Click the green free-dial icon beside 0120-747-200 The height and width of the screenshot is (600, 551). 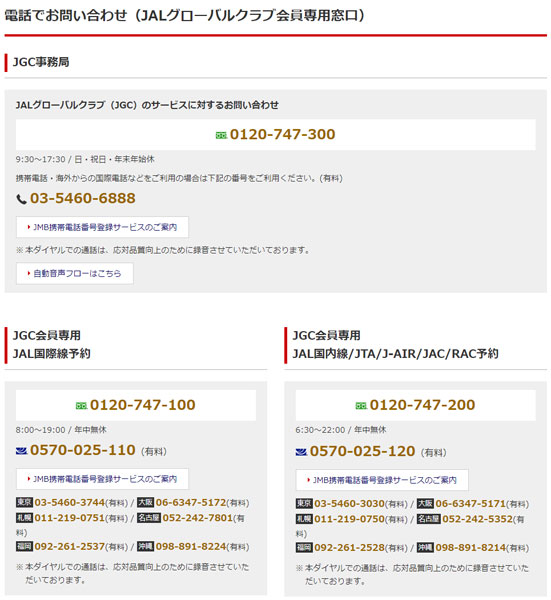click(x=361, y=406)
